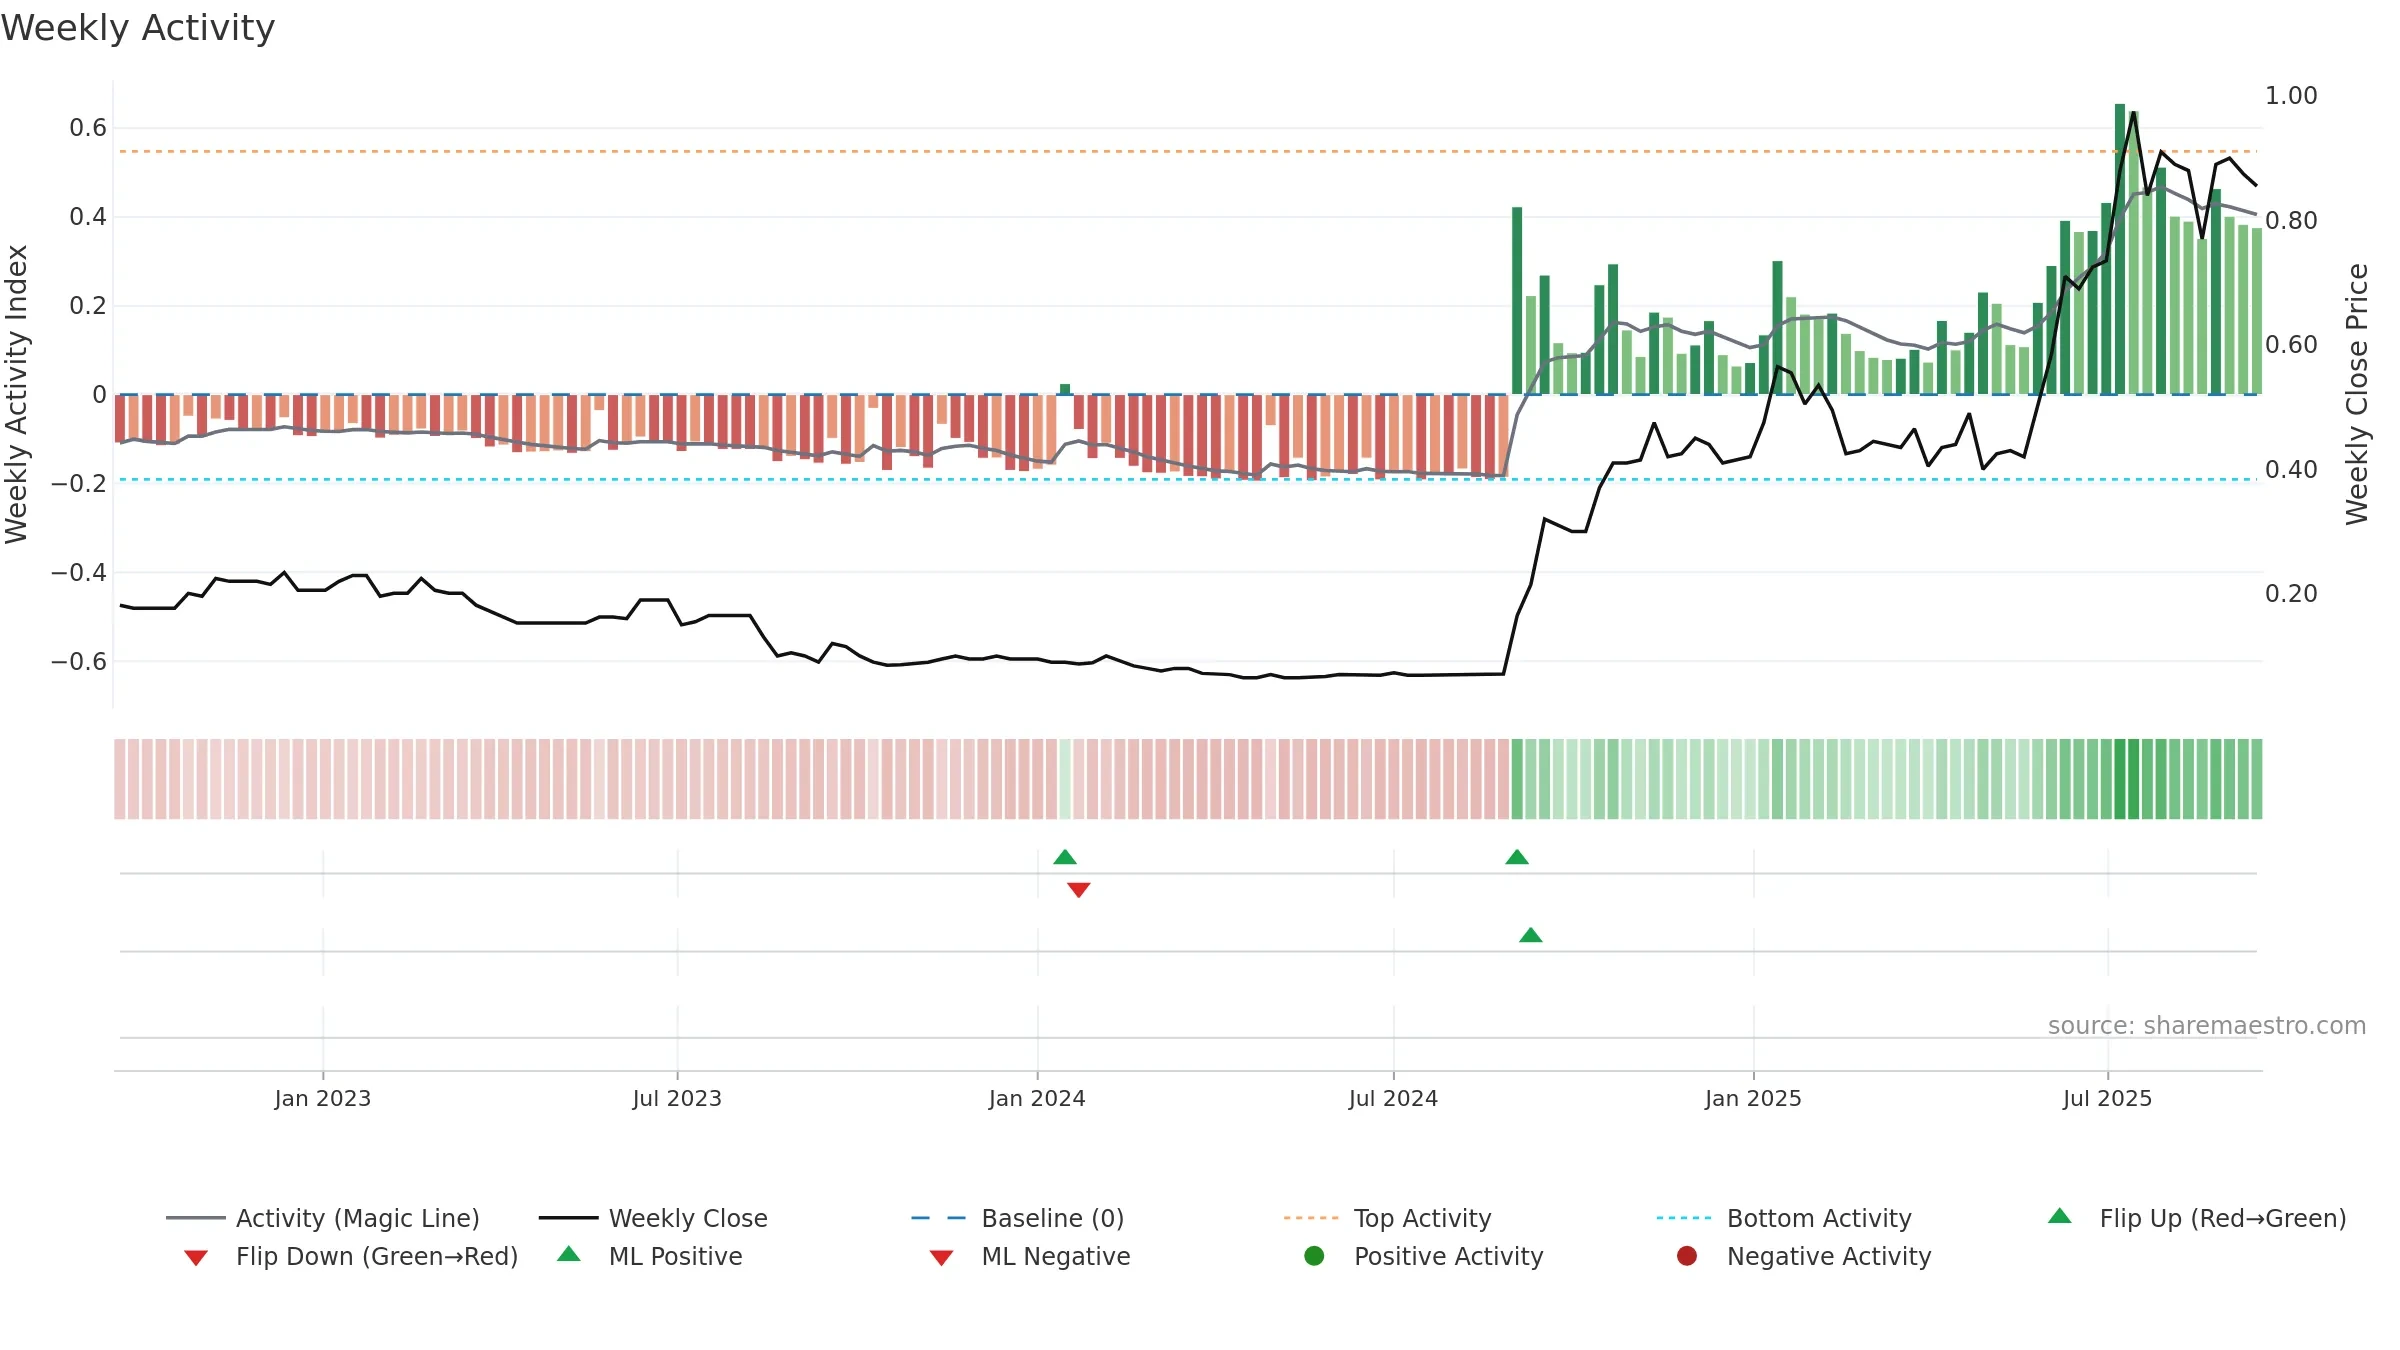Toggle the Activity (Magic Line) legend entry
The width and height of the screenshot is (2400, 1350).
(x=323, y=1218)
